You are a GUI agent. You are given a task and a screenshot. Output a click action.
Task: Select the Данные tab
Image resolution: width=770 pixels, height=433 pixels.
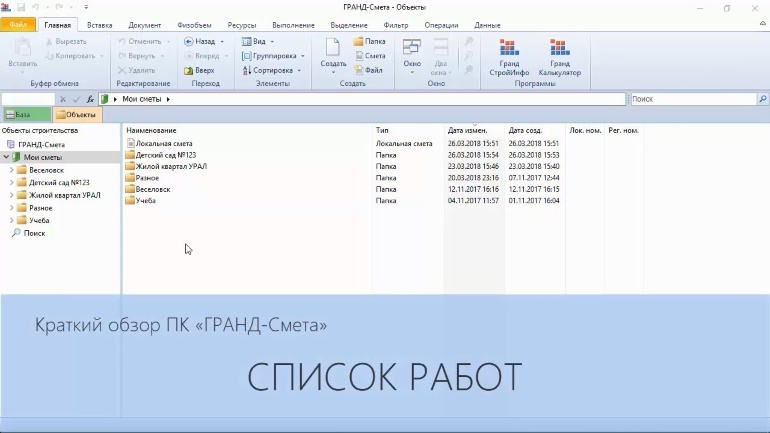(x=487, y=25)
